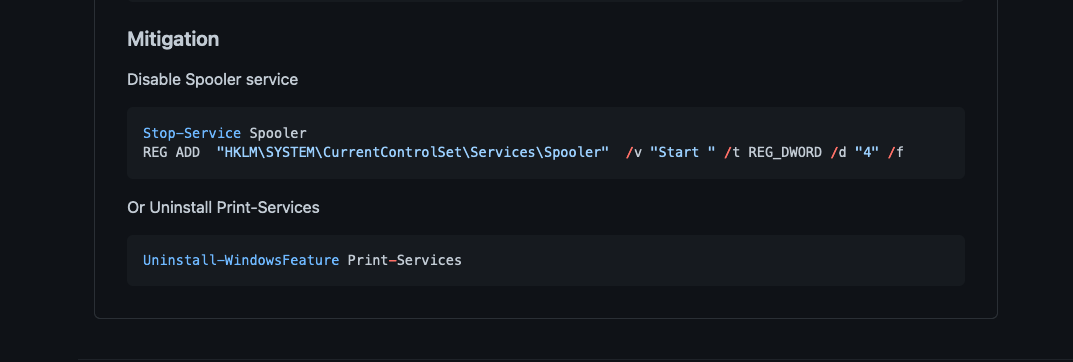The width and height of the screenshot is (1073, 362).
Task: Click the word Spooler after Stop-Service
Action: coord(278,133)
